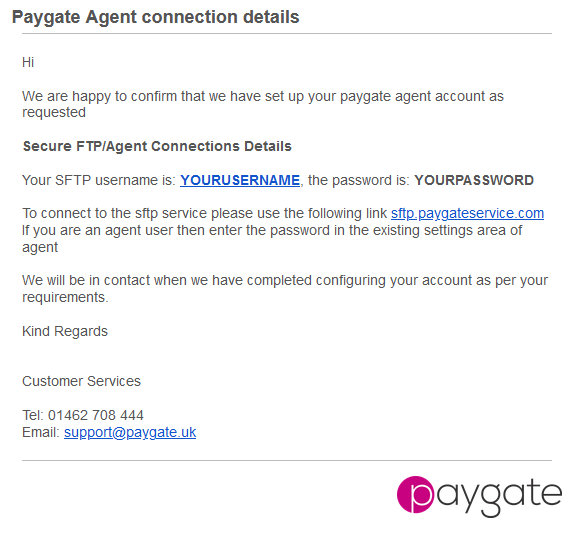575x534 pixels.
Task: Open the YOURUSERNAME link
Action: 240,180
